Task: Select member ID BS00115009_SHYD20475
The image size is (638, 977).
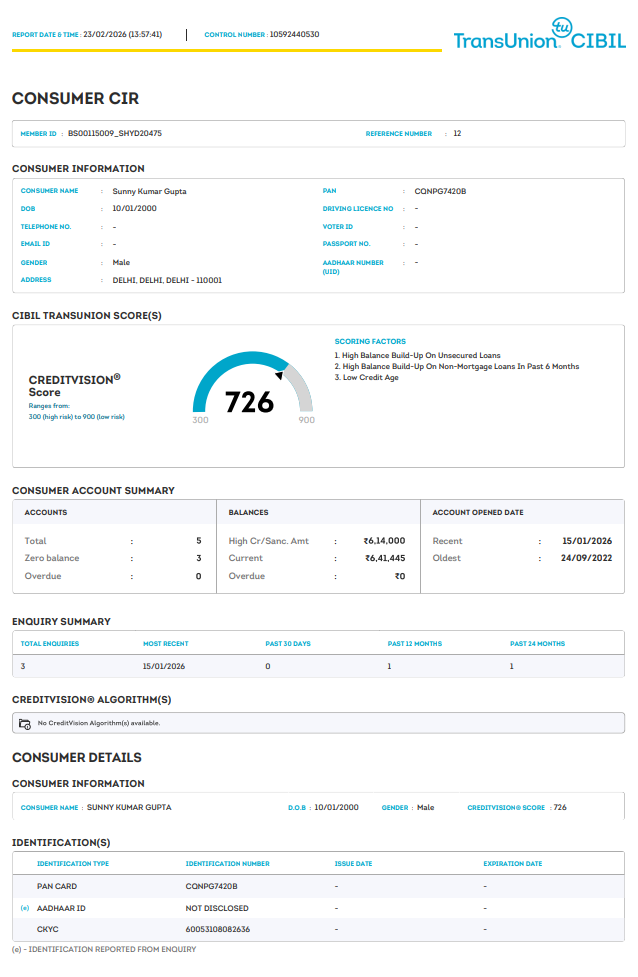Action: pos(115,133)
